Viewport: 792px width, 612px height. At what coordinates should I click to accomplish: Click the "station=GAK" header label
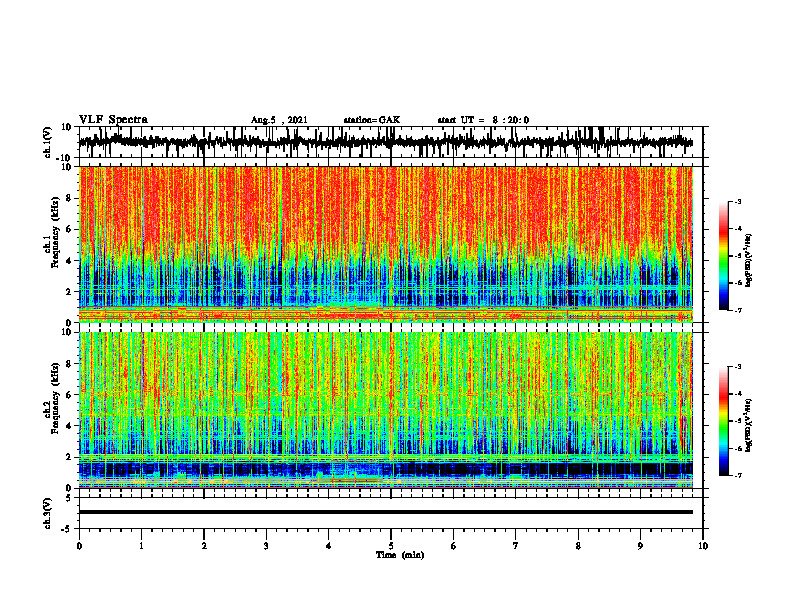[372, 120]
